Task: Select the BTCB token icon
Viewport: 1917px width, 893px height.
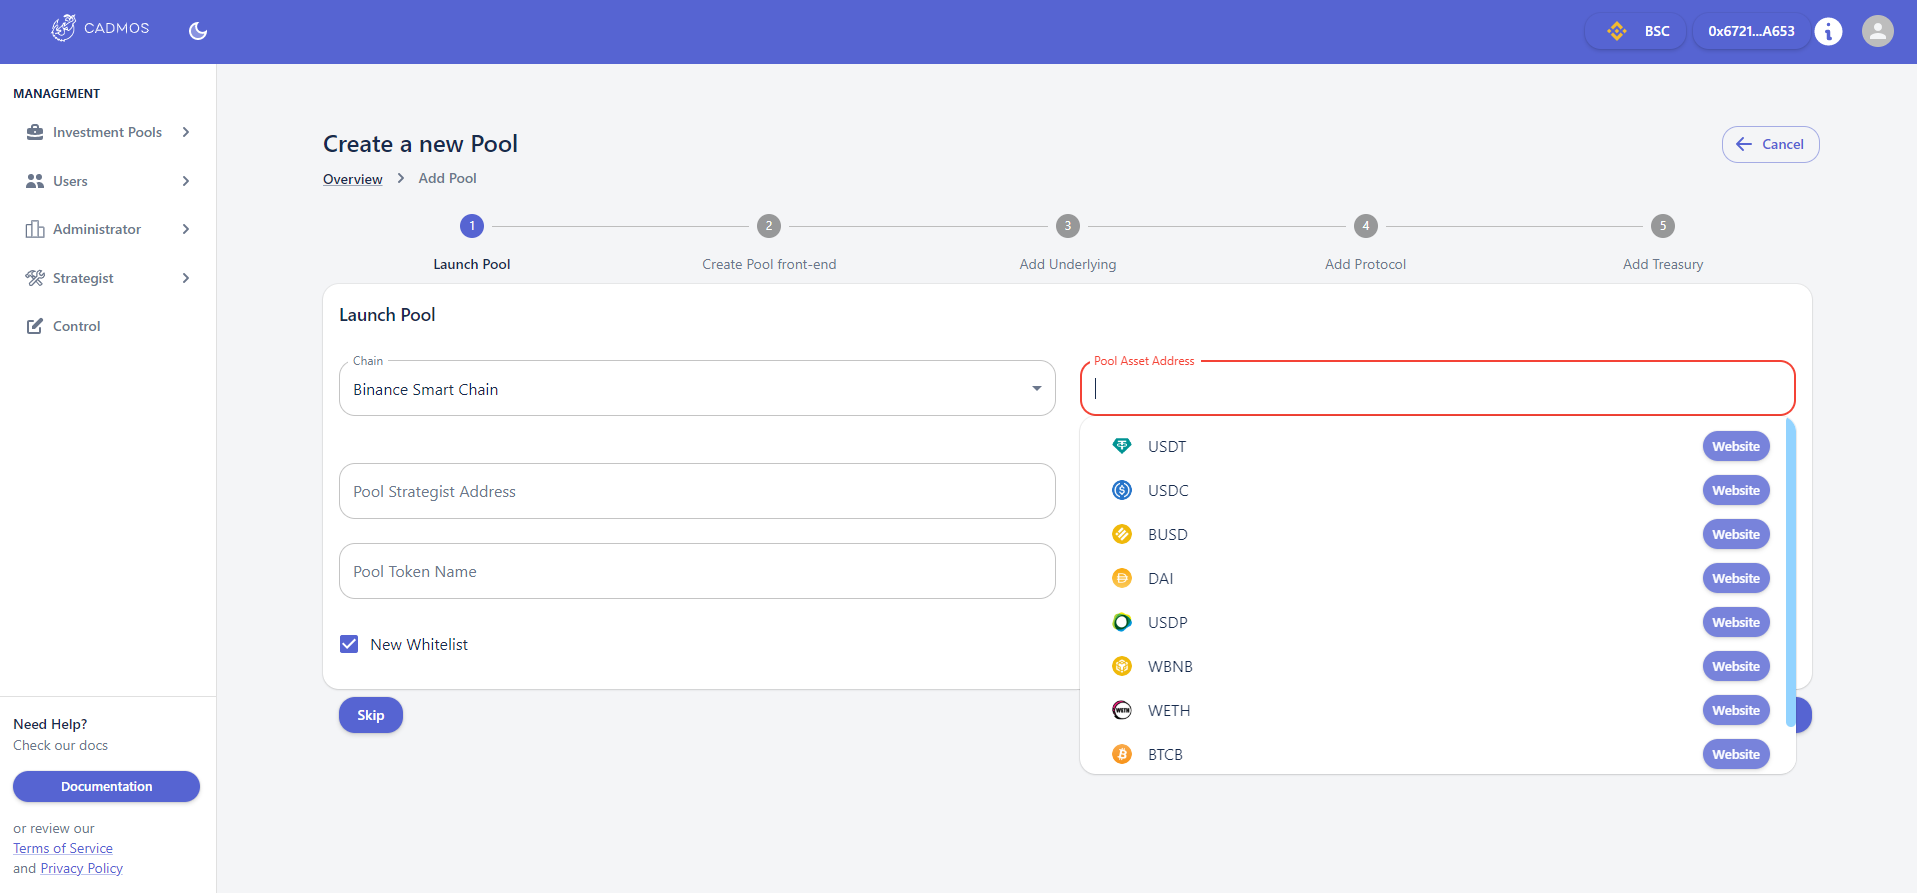Action: 1122,754
